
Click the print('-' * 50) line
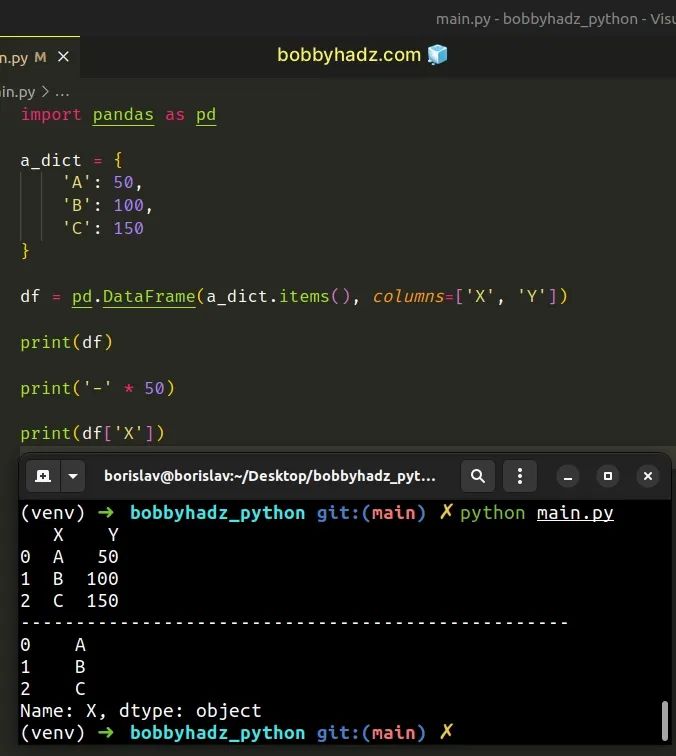point(97,388)
